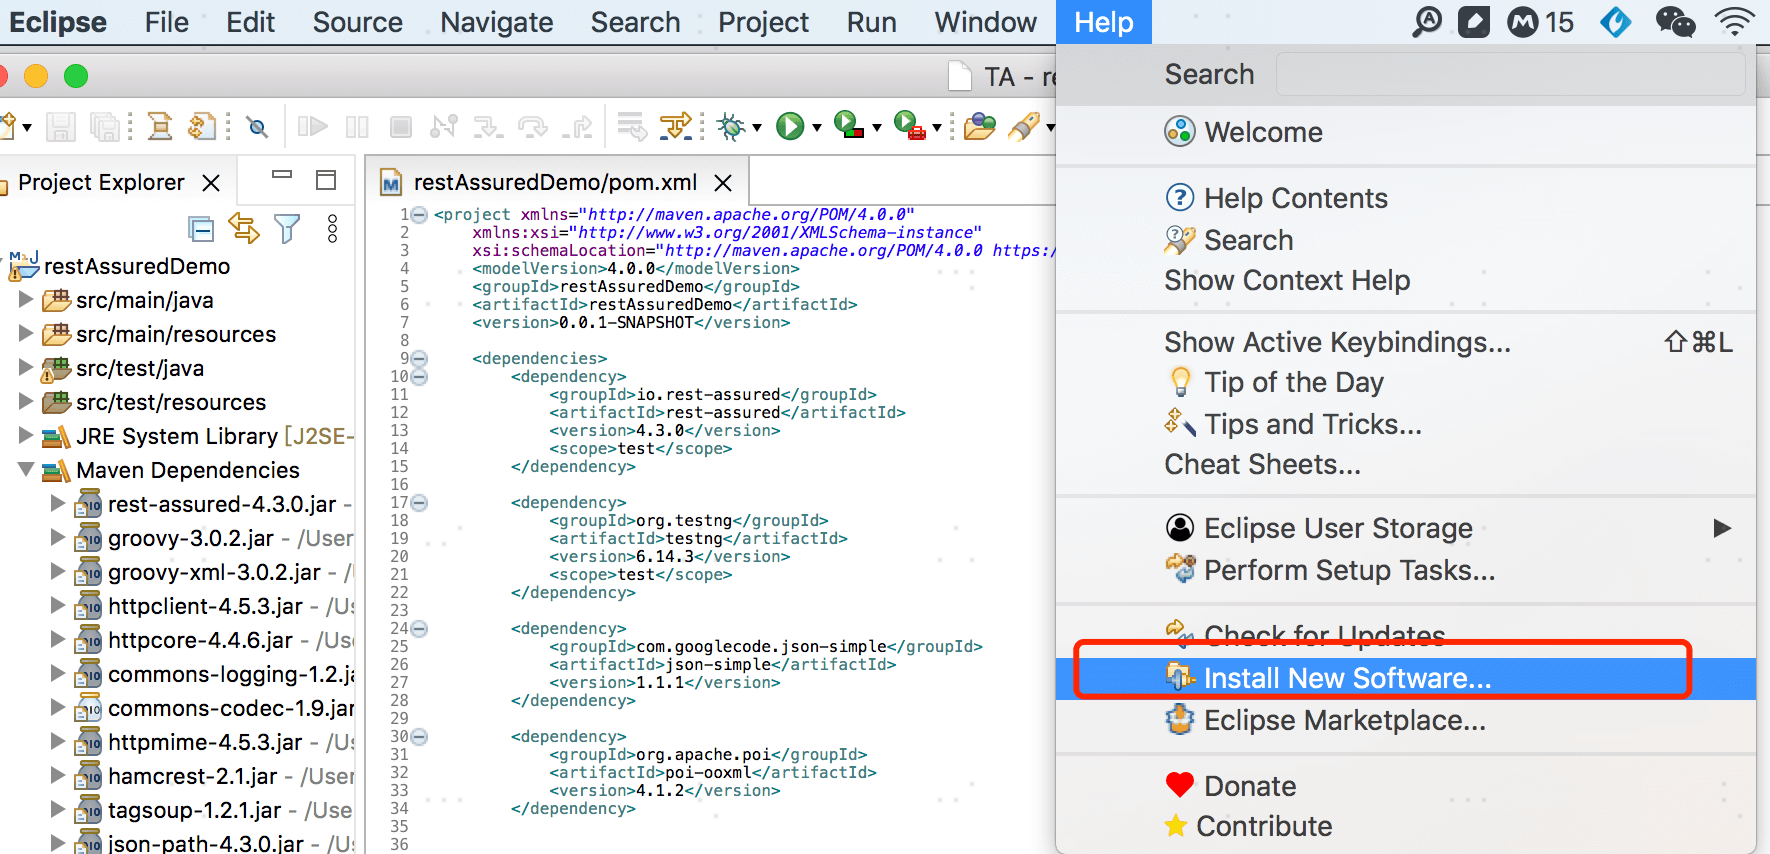
Task: Collapse the json-simple dependency fold at line 24
Action: pos(420,629)
